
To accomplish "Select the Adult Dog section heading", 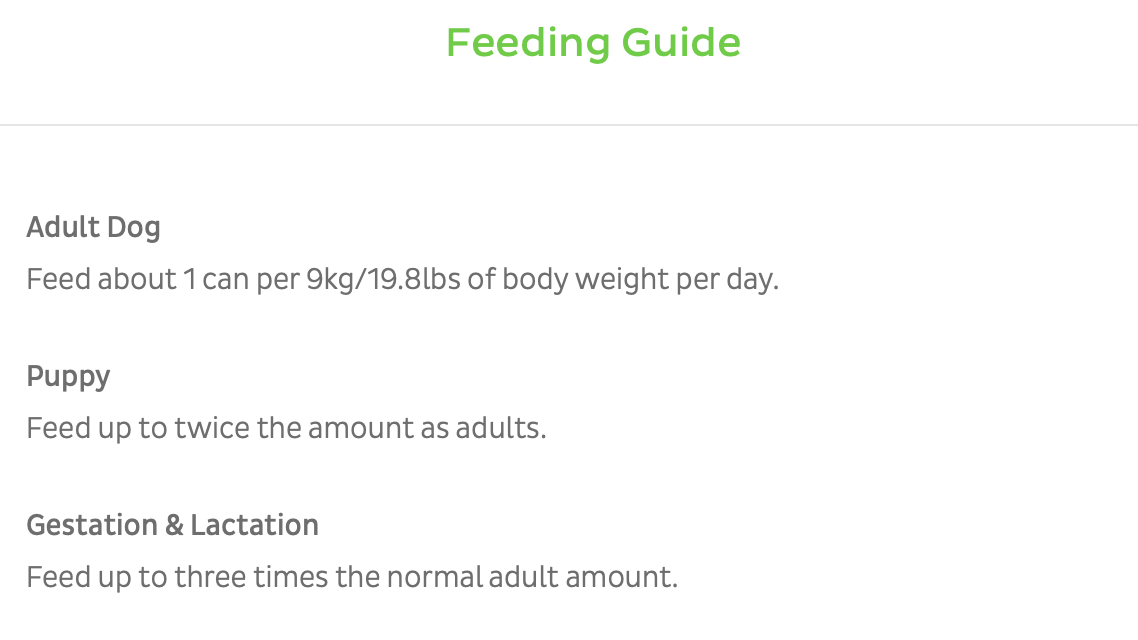I will point(93,227).
